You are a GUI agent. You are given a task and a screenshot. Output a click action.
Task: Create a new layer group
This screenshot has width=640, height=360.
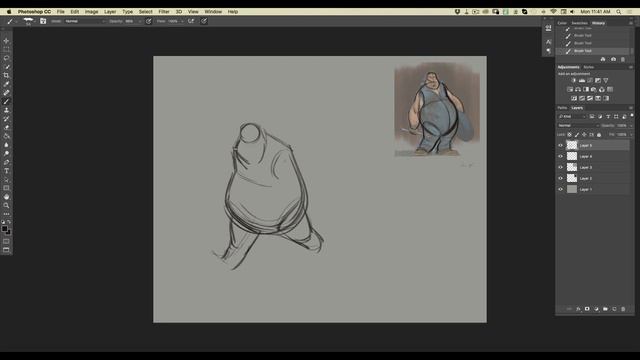(605, 309)
